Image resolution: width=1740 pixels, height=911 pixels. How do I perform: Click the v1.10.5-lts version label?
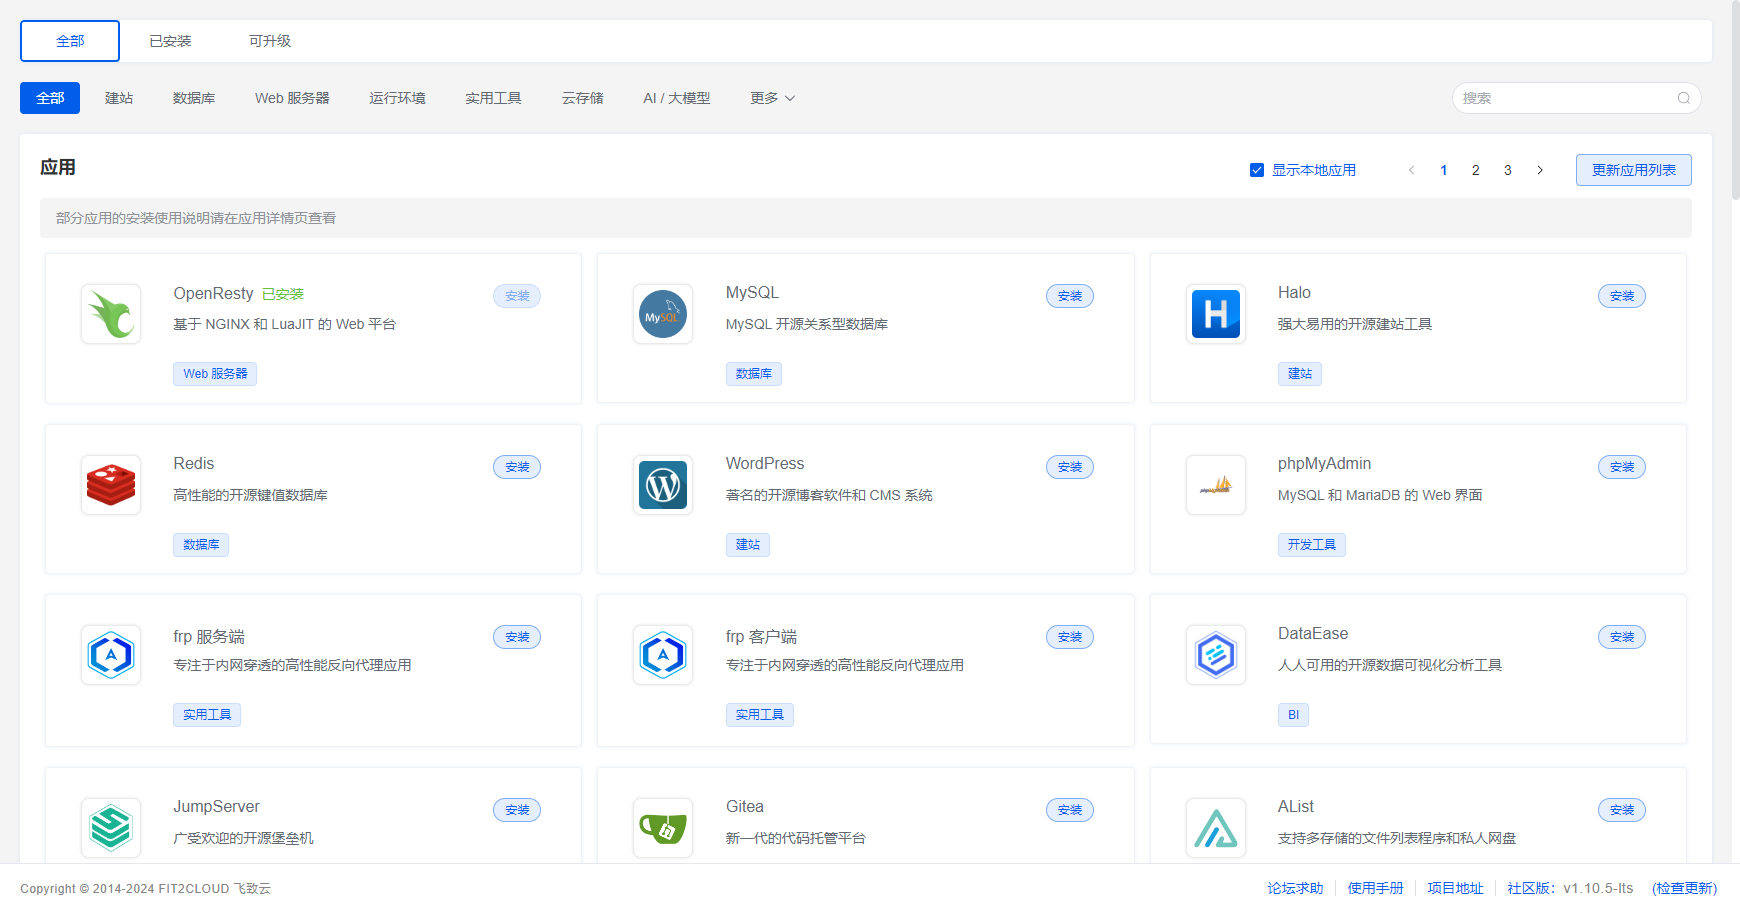1598,888
